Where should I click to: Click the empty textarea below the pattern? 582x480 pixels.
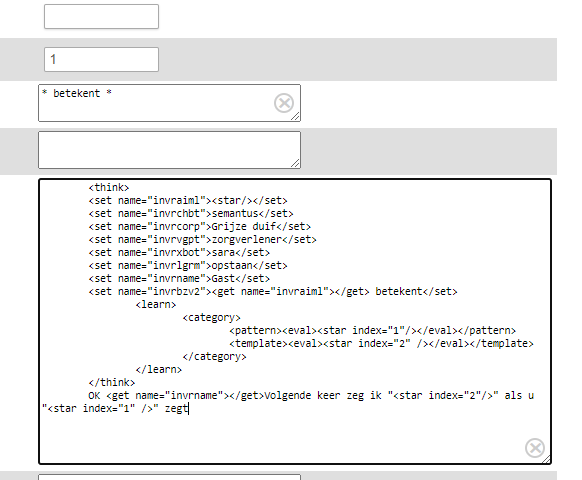tap(169, 150)
